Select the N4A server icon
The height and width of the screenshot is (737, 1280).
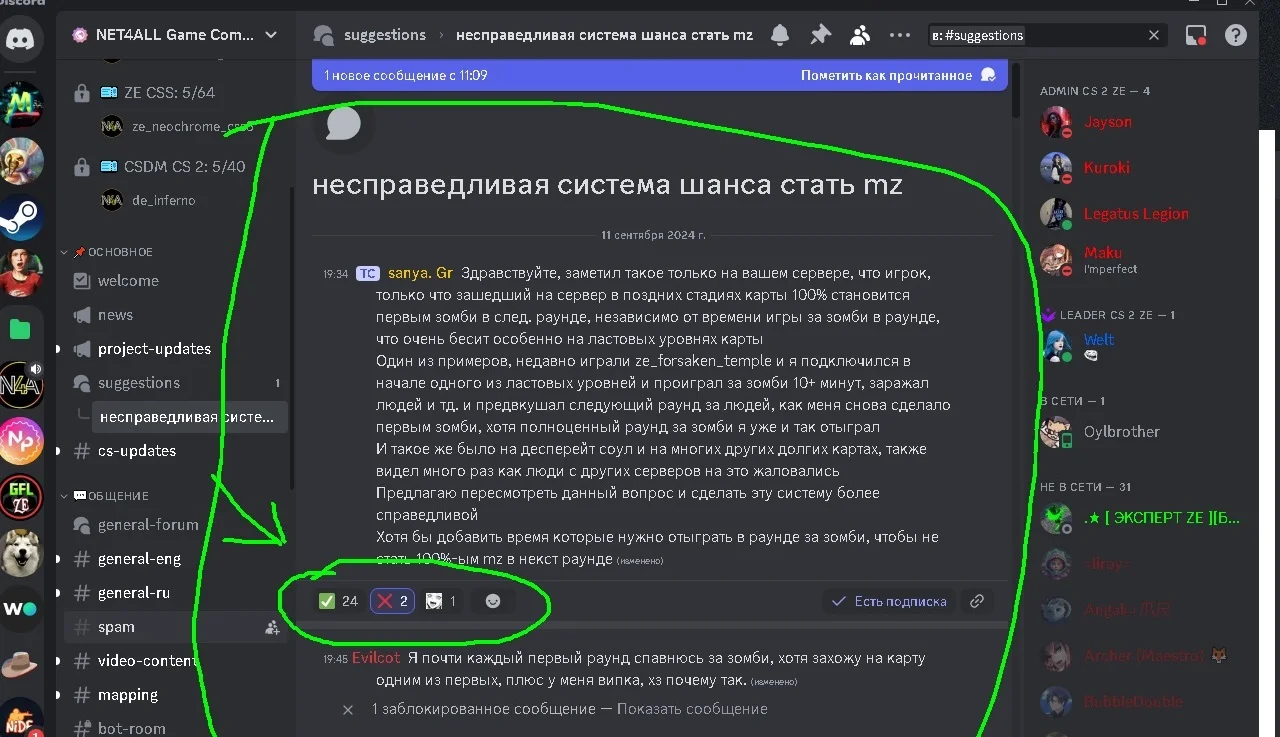(x=21, y=385)
